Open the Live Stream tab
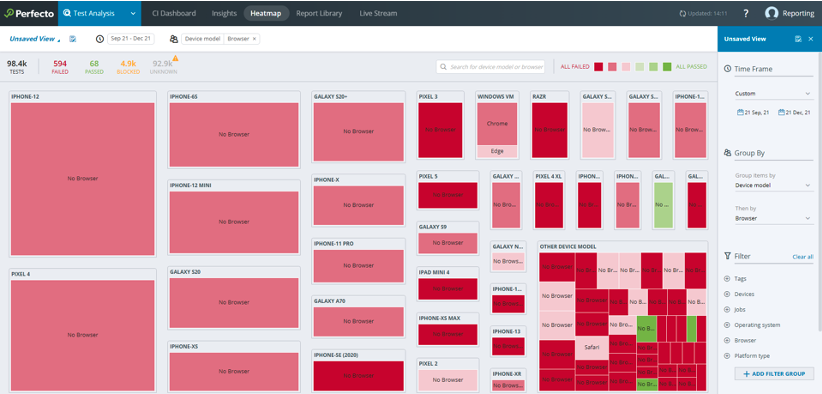Screen dimensions: 822x394 pos(378,13)
